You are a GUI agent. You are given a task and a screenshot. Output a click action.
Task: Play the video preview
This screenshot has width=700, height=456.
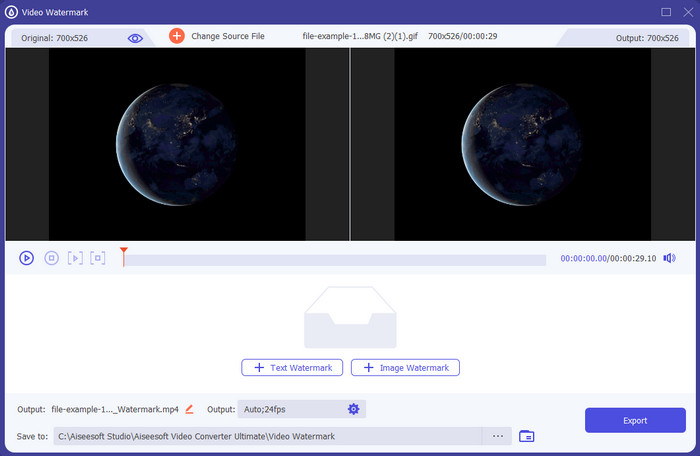pos(26,258)
